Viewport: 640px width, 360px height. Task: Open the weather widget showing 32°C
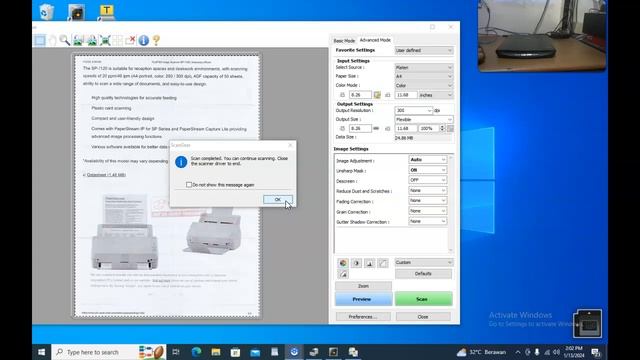[x=482, y=352]
